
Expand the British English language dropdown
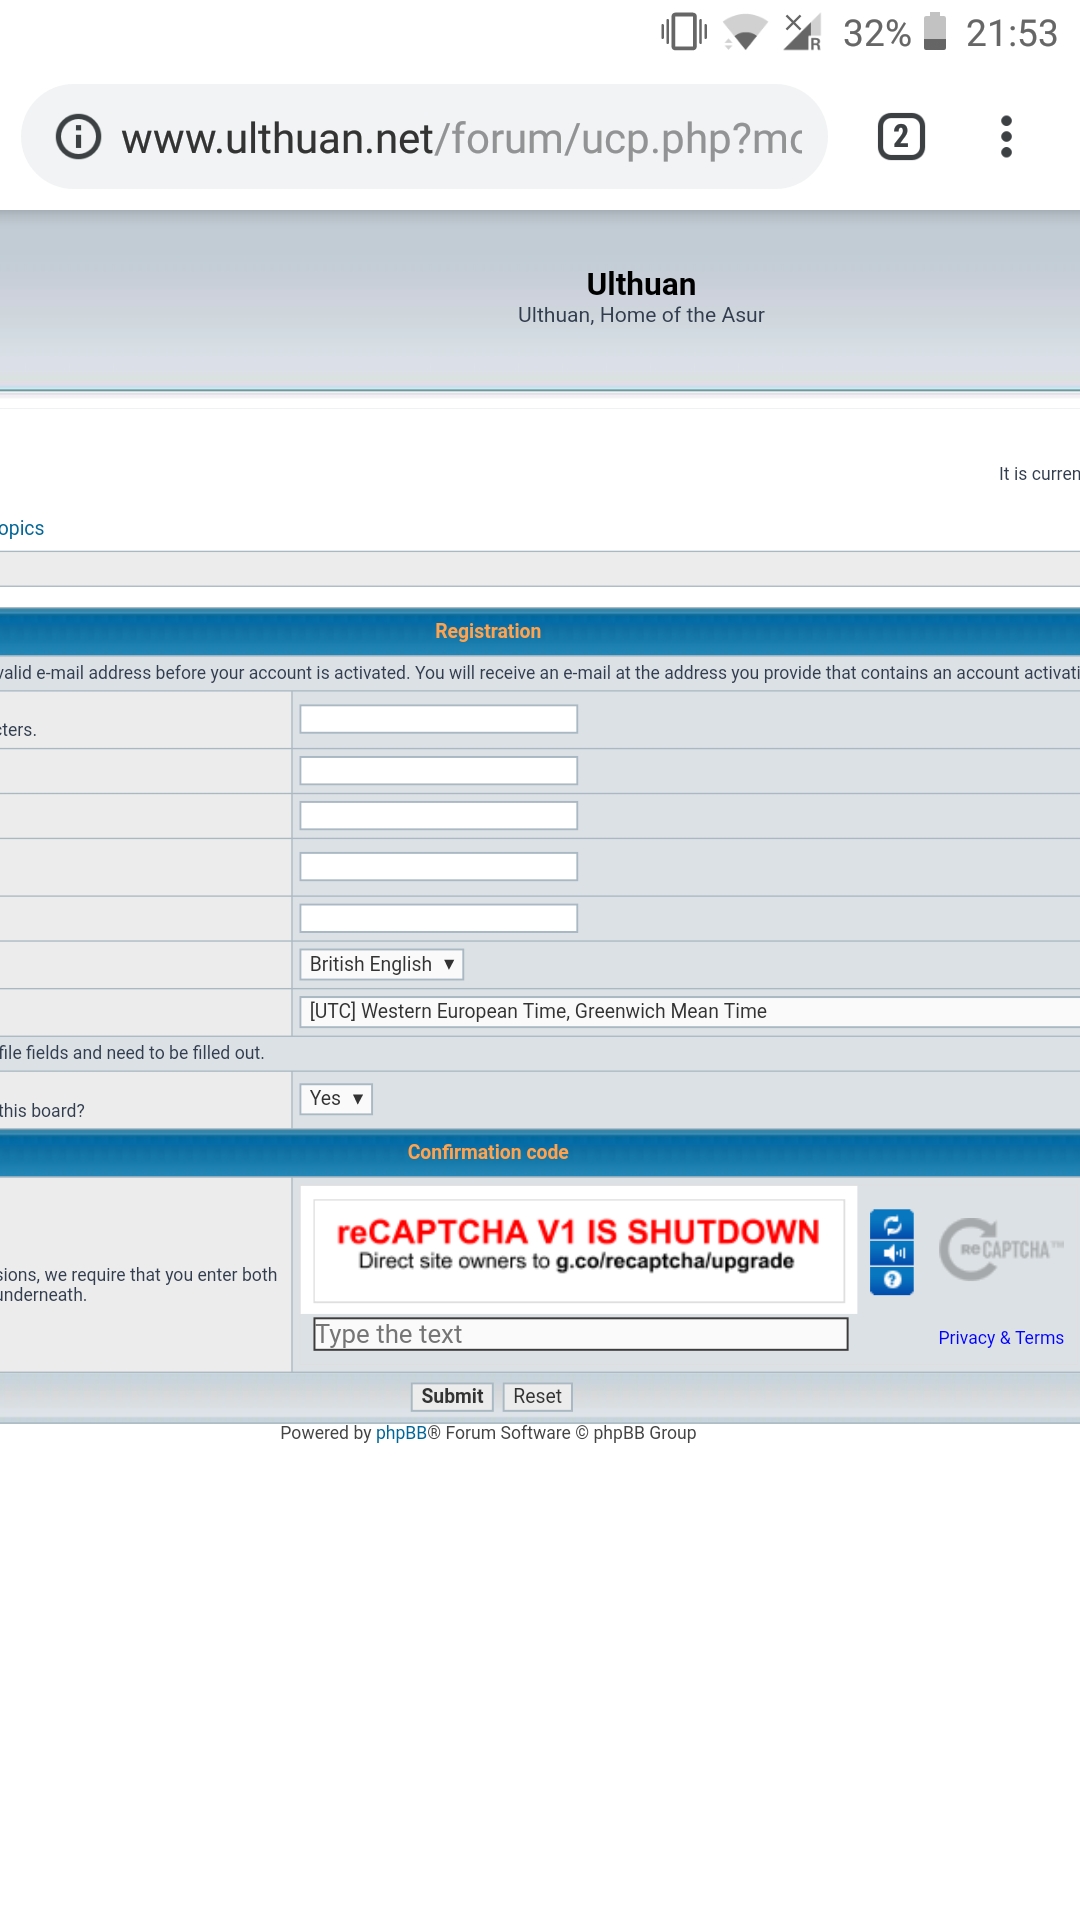[381, 964]
